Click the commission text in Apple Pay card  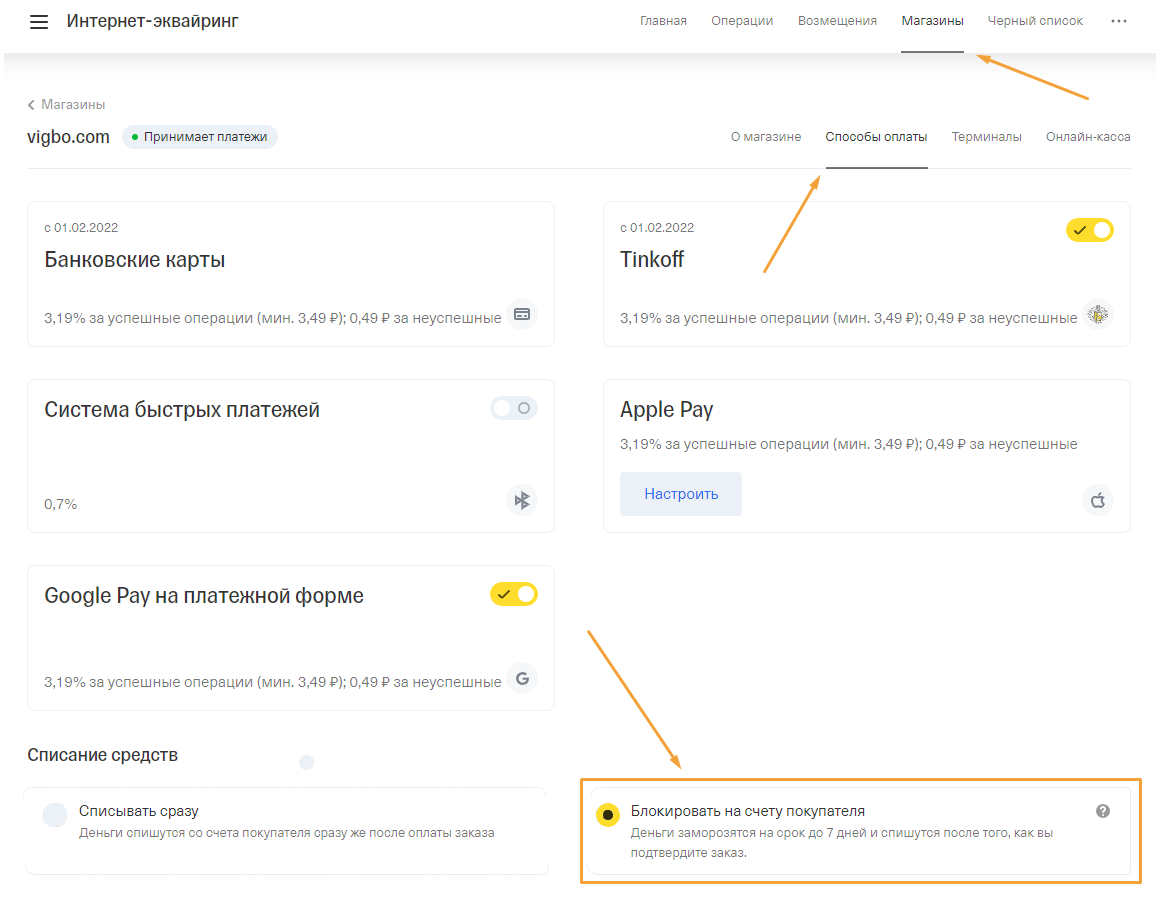tap(849, 445)
